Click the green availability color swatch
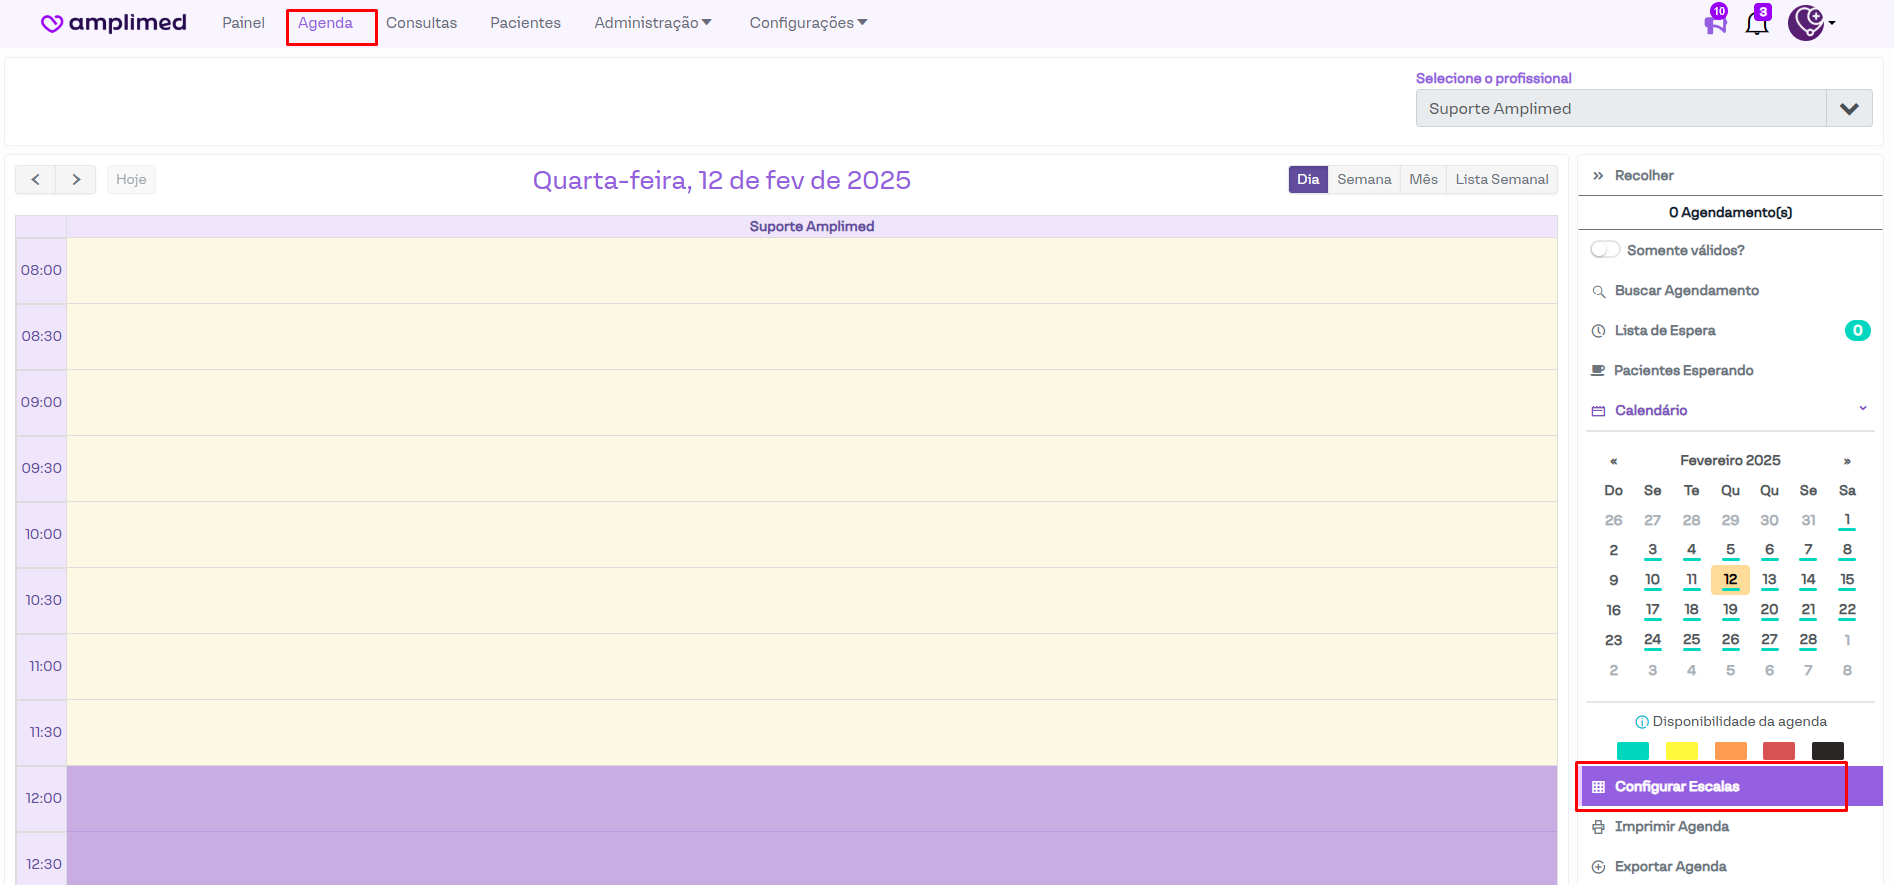Image resolution: width=1894 pixels, height=885 pixels. coord(1632,751)
